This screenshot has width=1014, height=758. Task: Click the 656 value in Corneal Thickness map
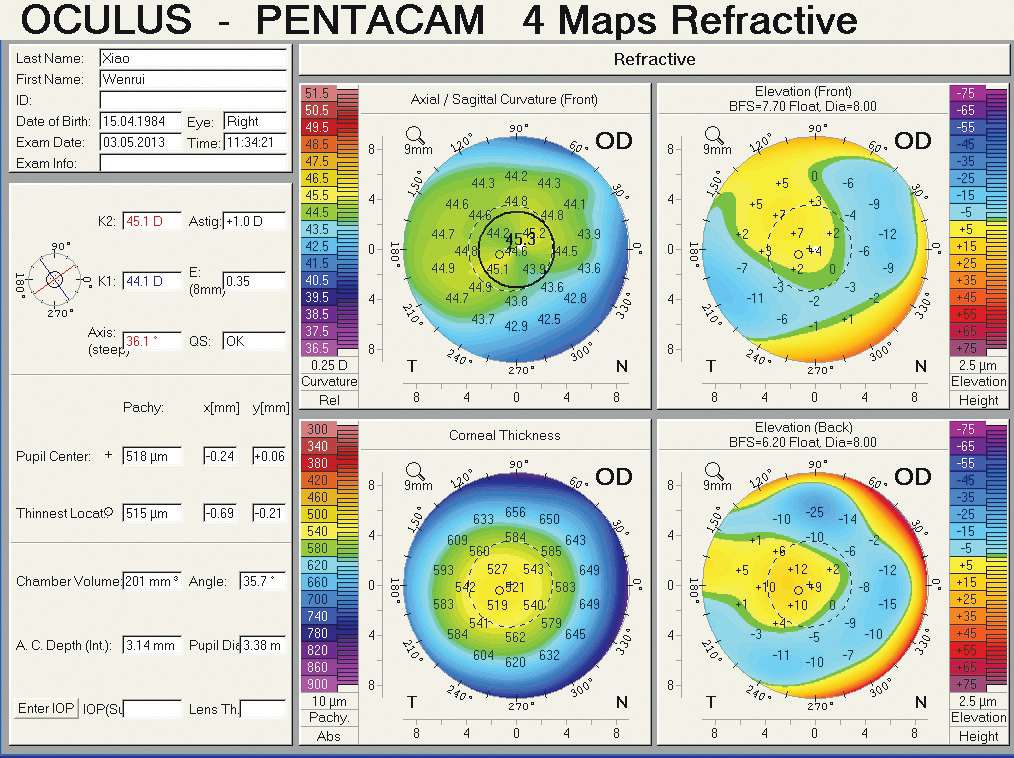click(x=515, y=512)
